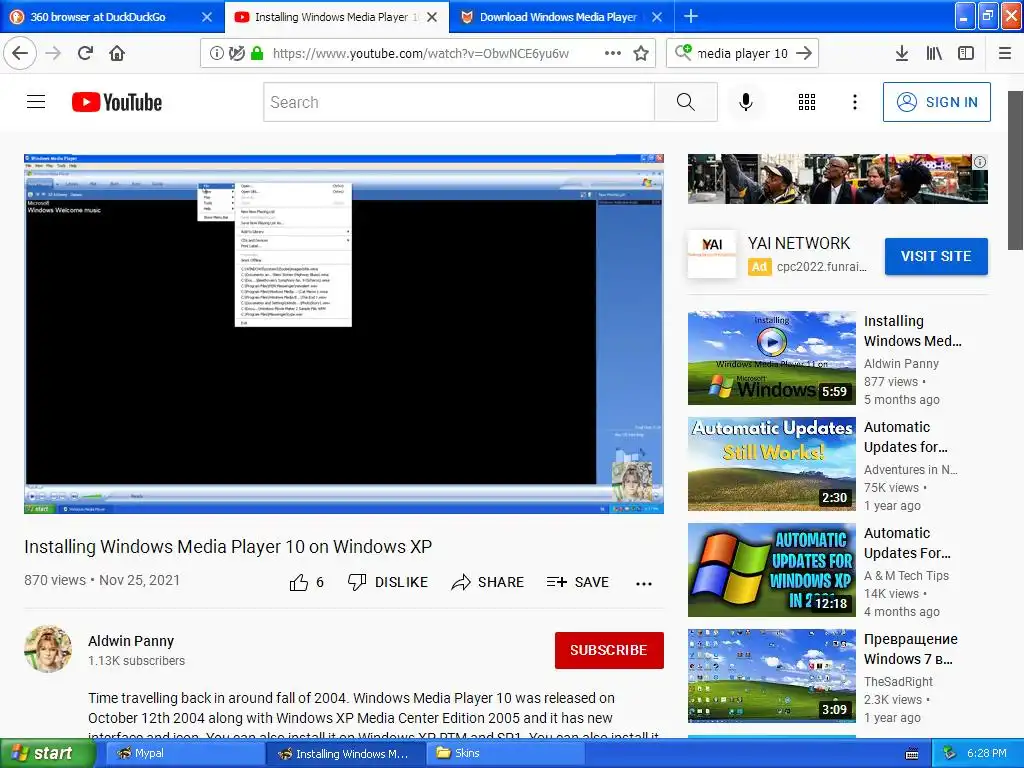Click A & M Tech Tips channel name

tap(906, 575)
